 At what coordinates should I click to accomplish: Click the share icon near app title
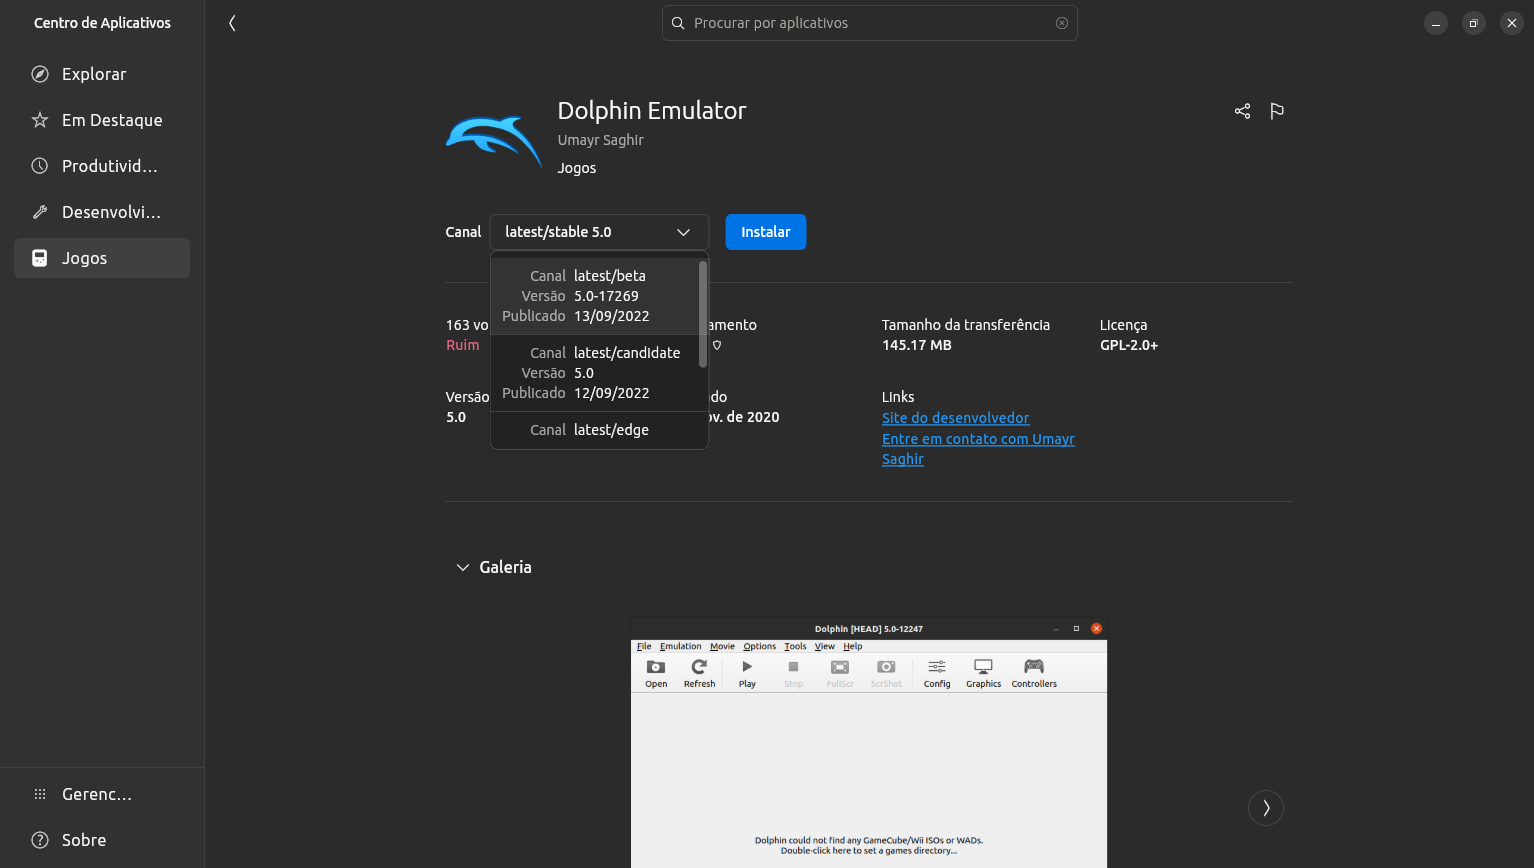[1242, 111]
